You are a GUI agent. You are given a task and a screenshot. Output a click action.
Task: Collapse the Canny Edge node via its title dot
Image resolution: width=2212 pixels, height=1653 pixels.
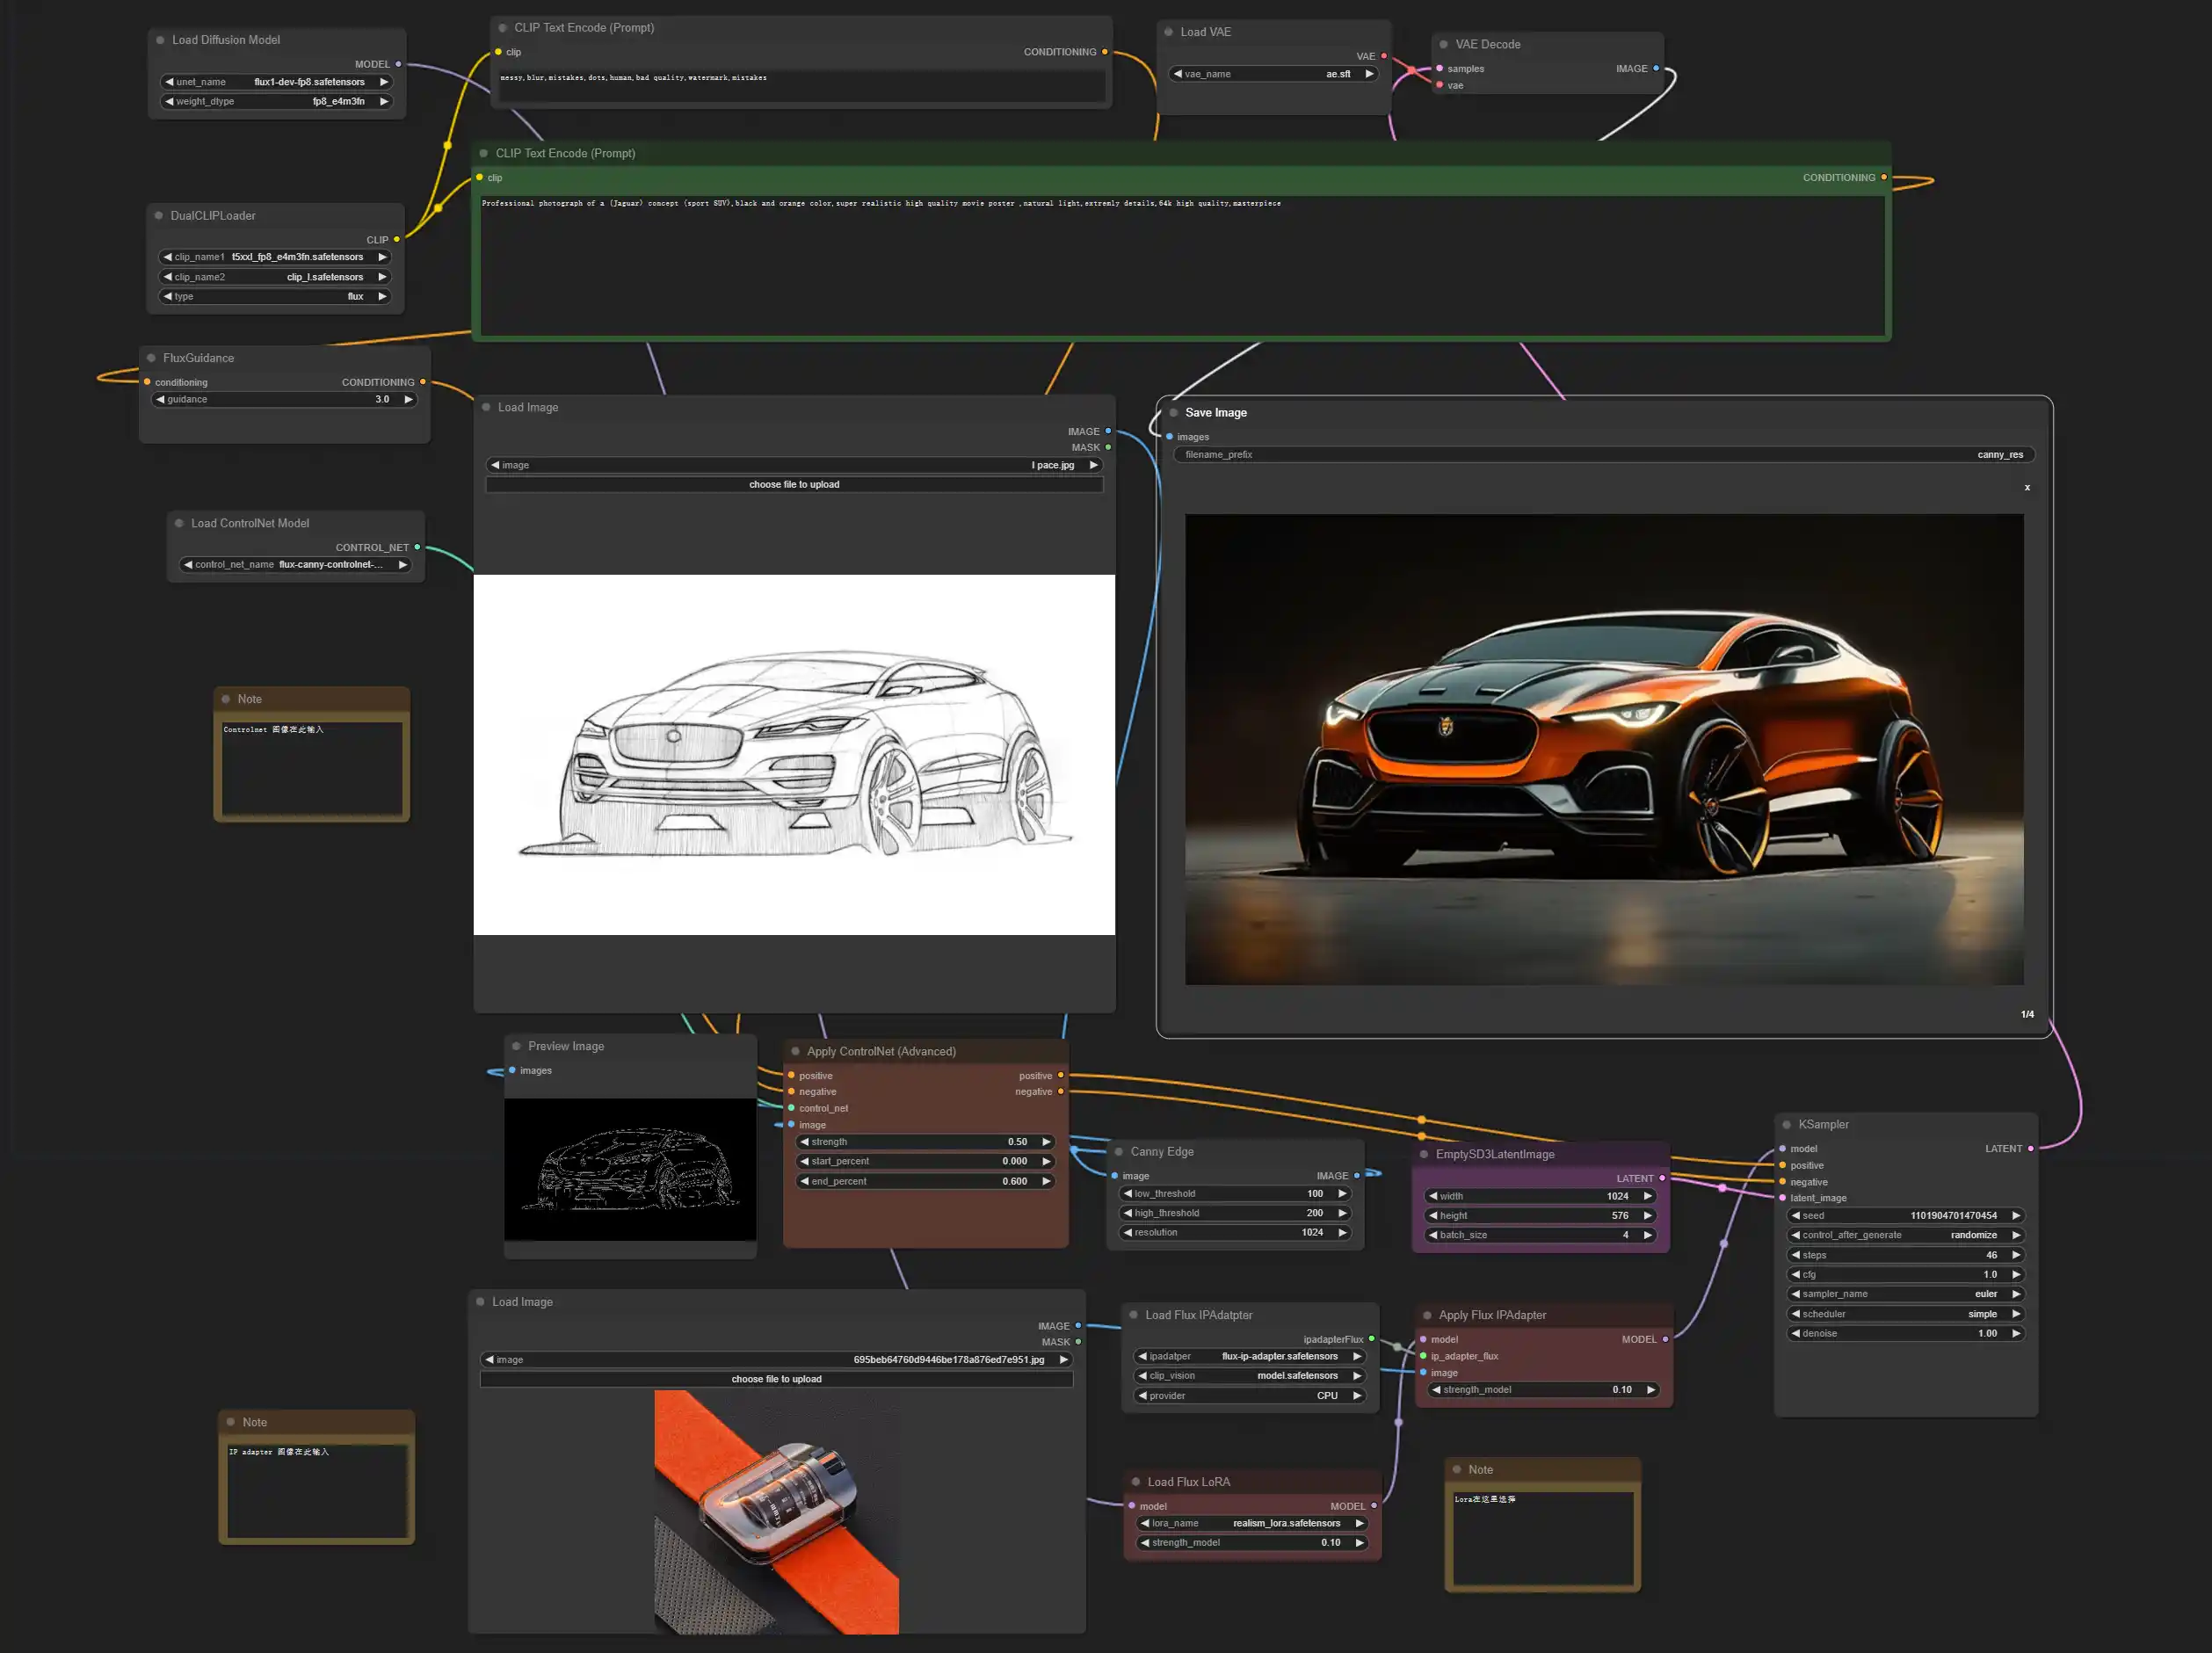(1120, 1151)
